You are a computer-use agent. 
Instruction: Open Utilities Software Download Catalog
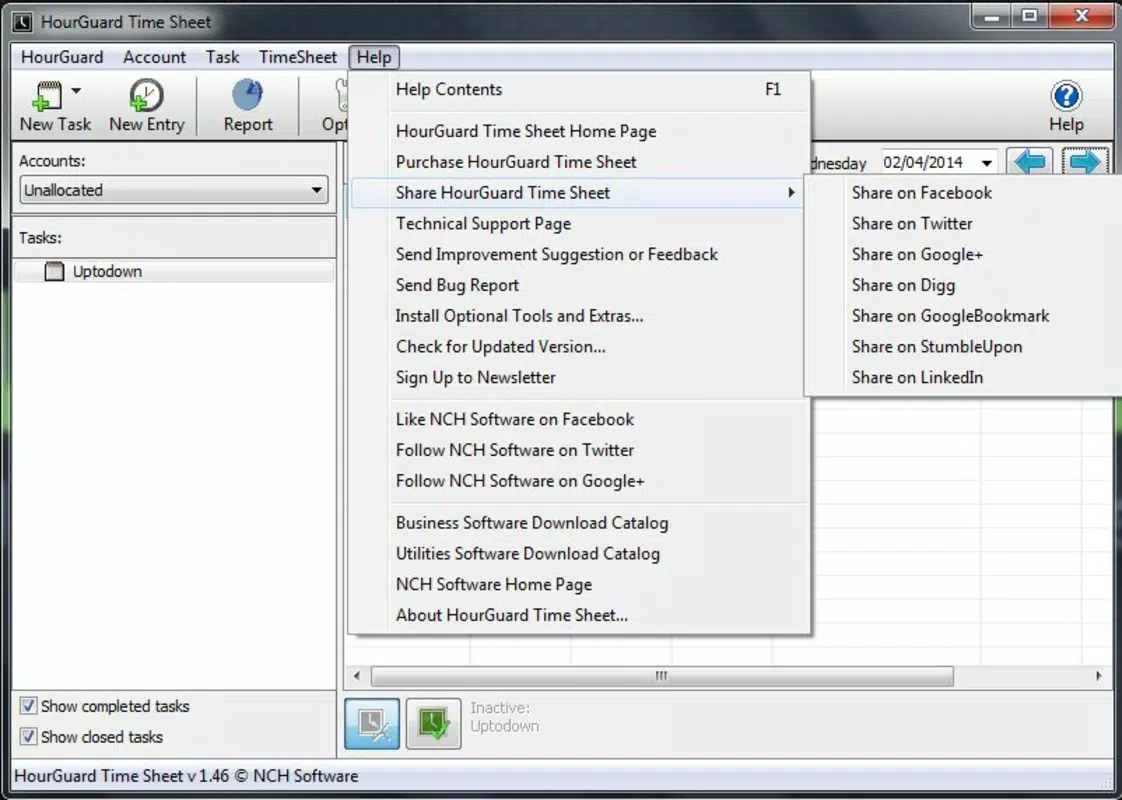click(580, 554)
